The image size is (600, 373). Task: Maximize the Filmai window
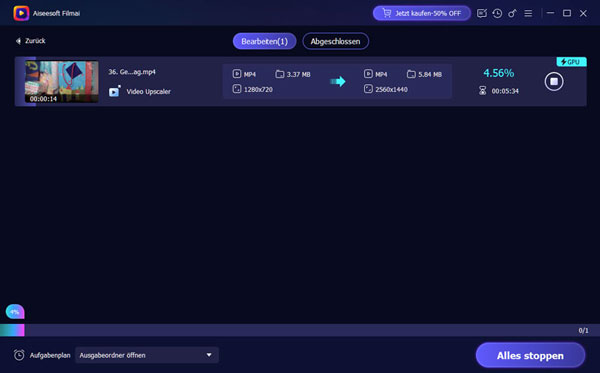[x=567, y=13]
